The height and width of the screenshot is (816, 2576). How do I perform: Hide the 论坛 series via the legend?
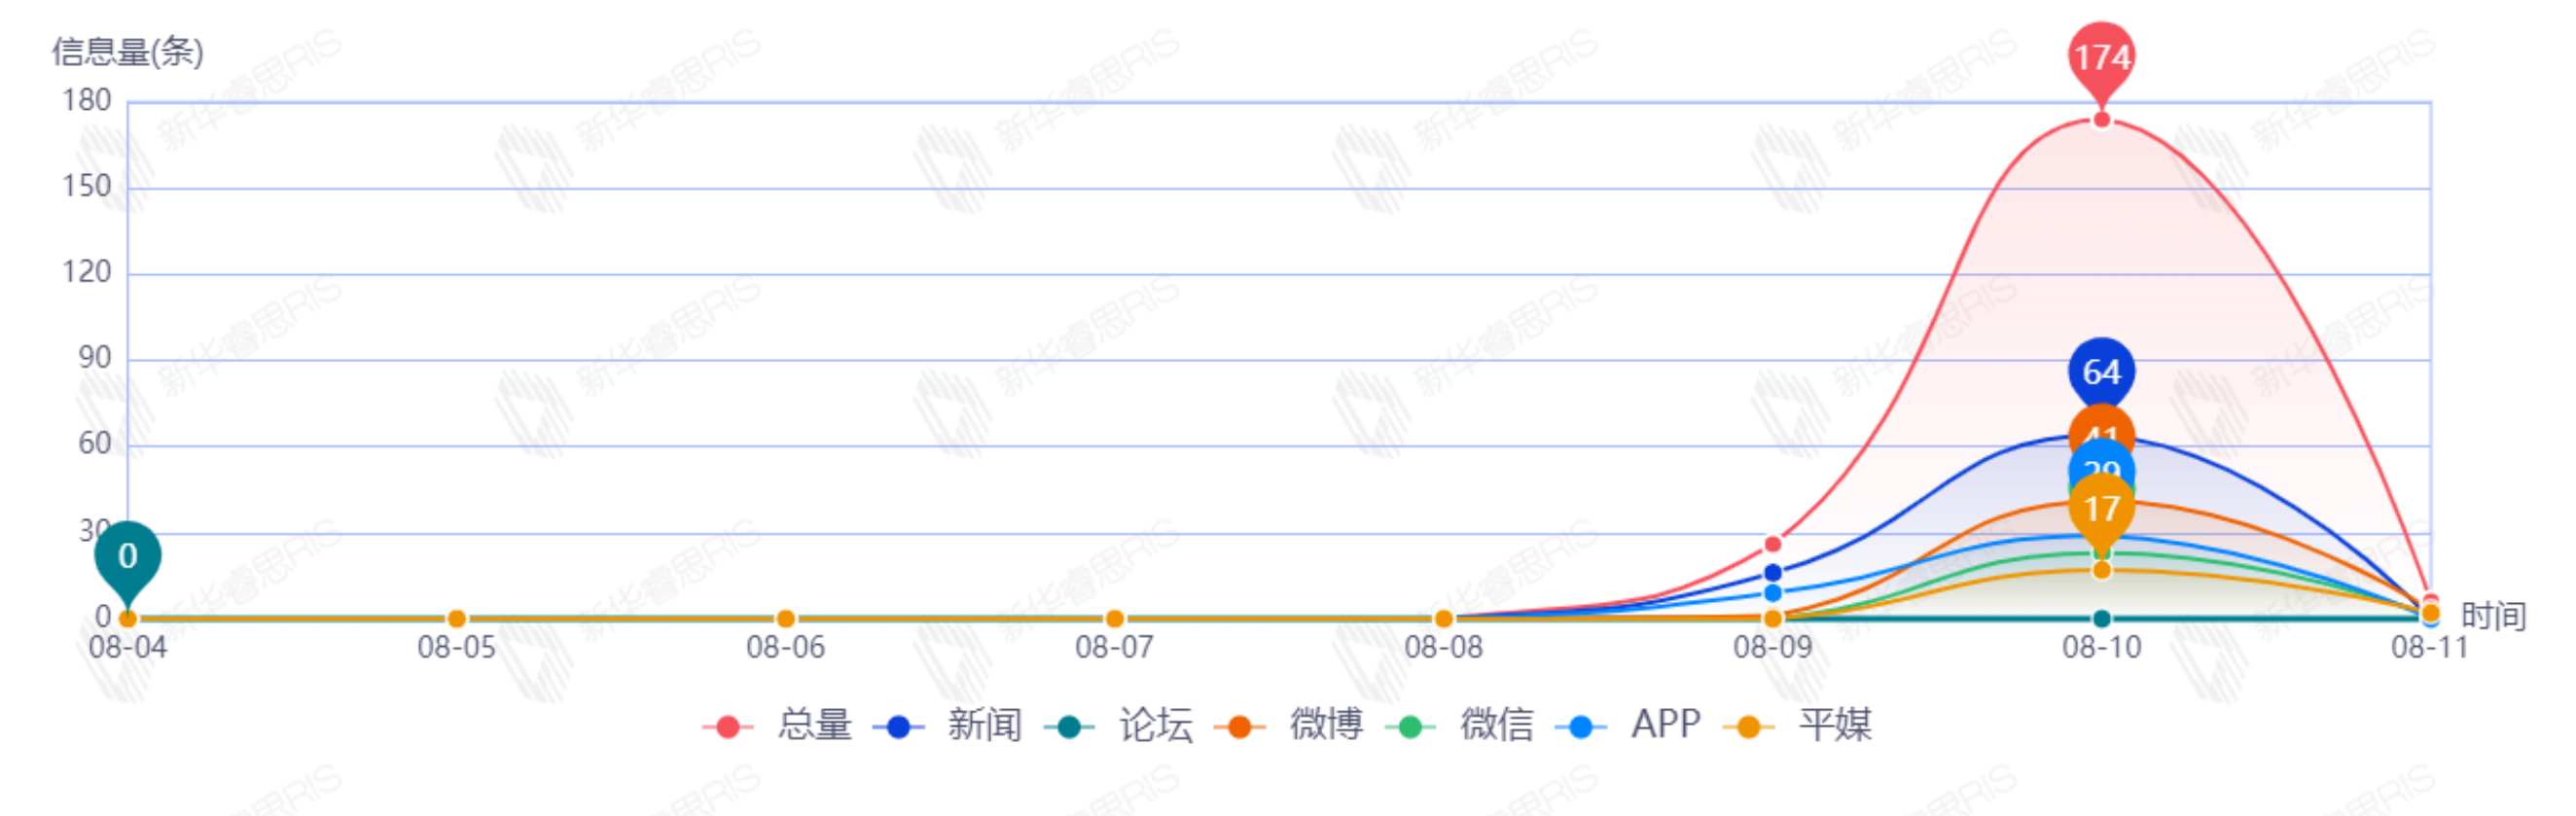[1121, 725]
